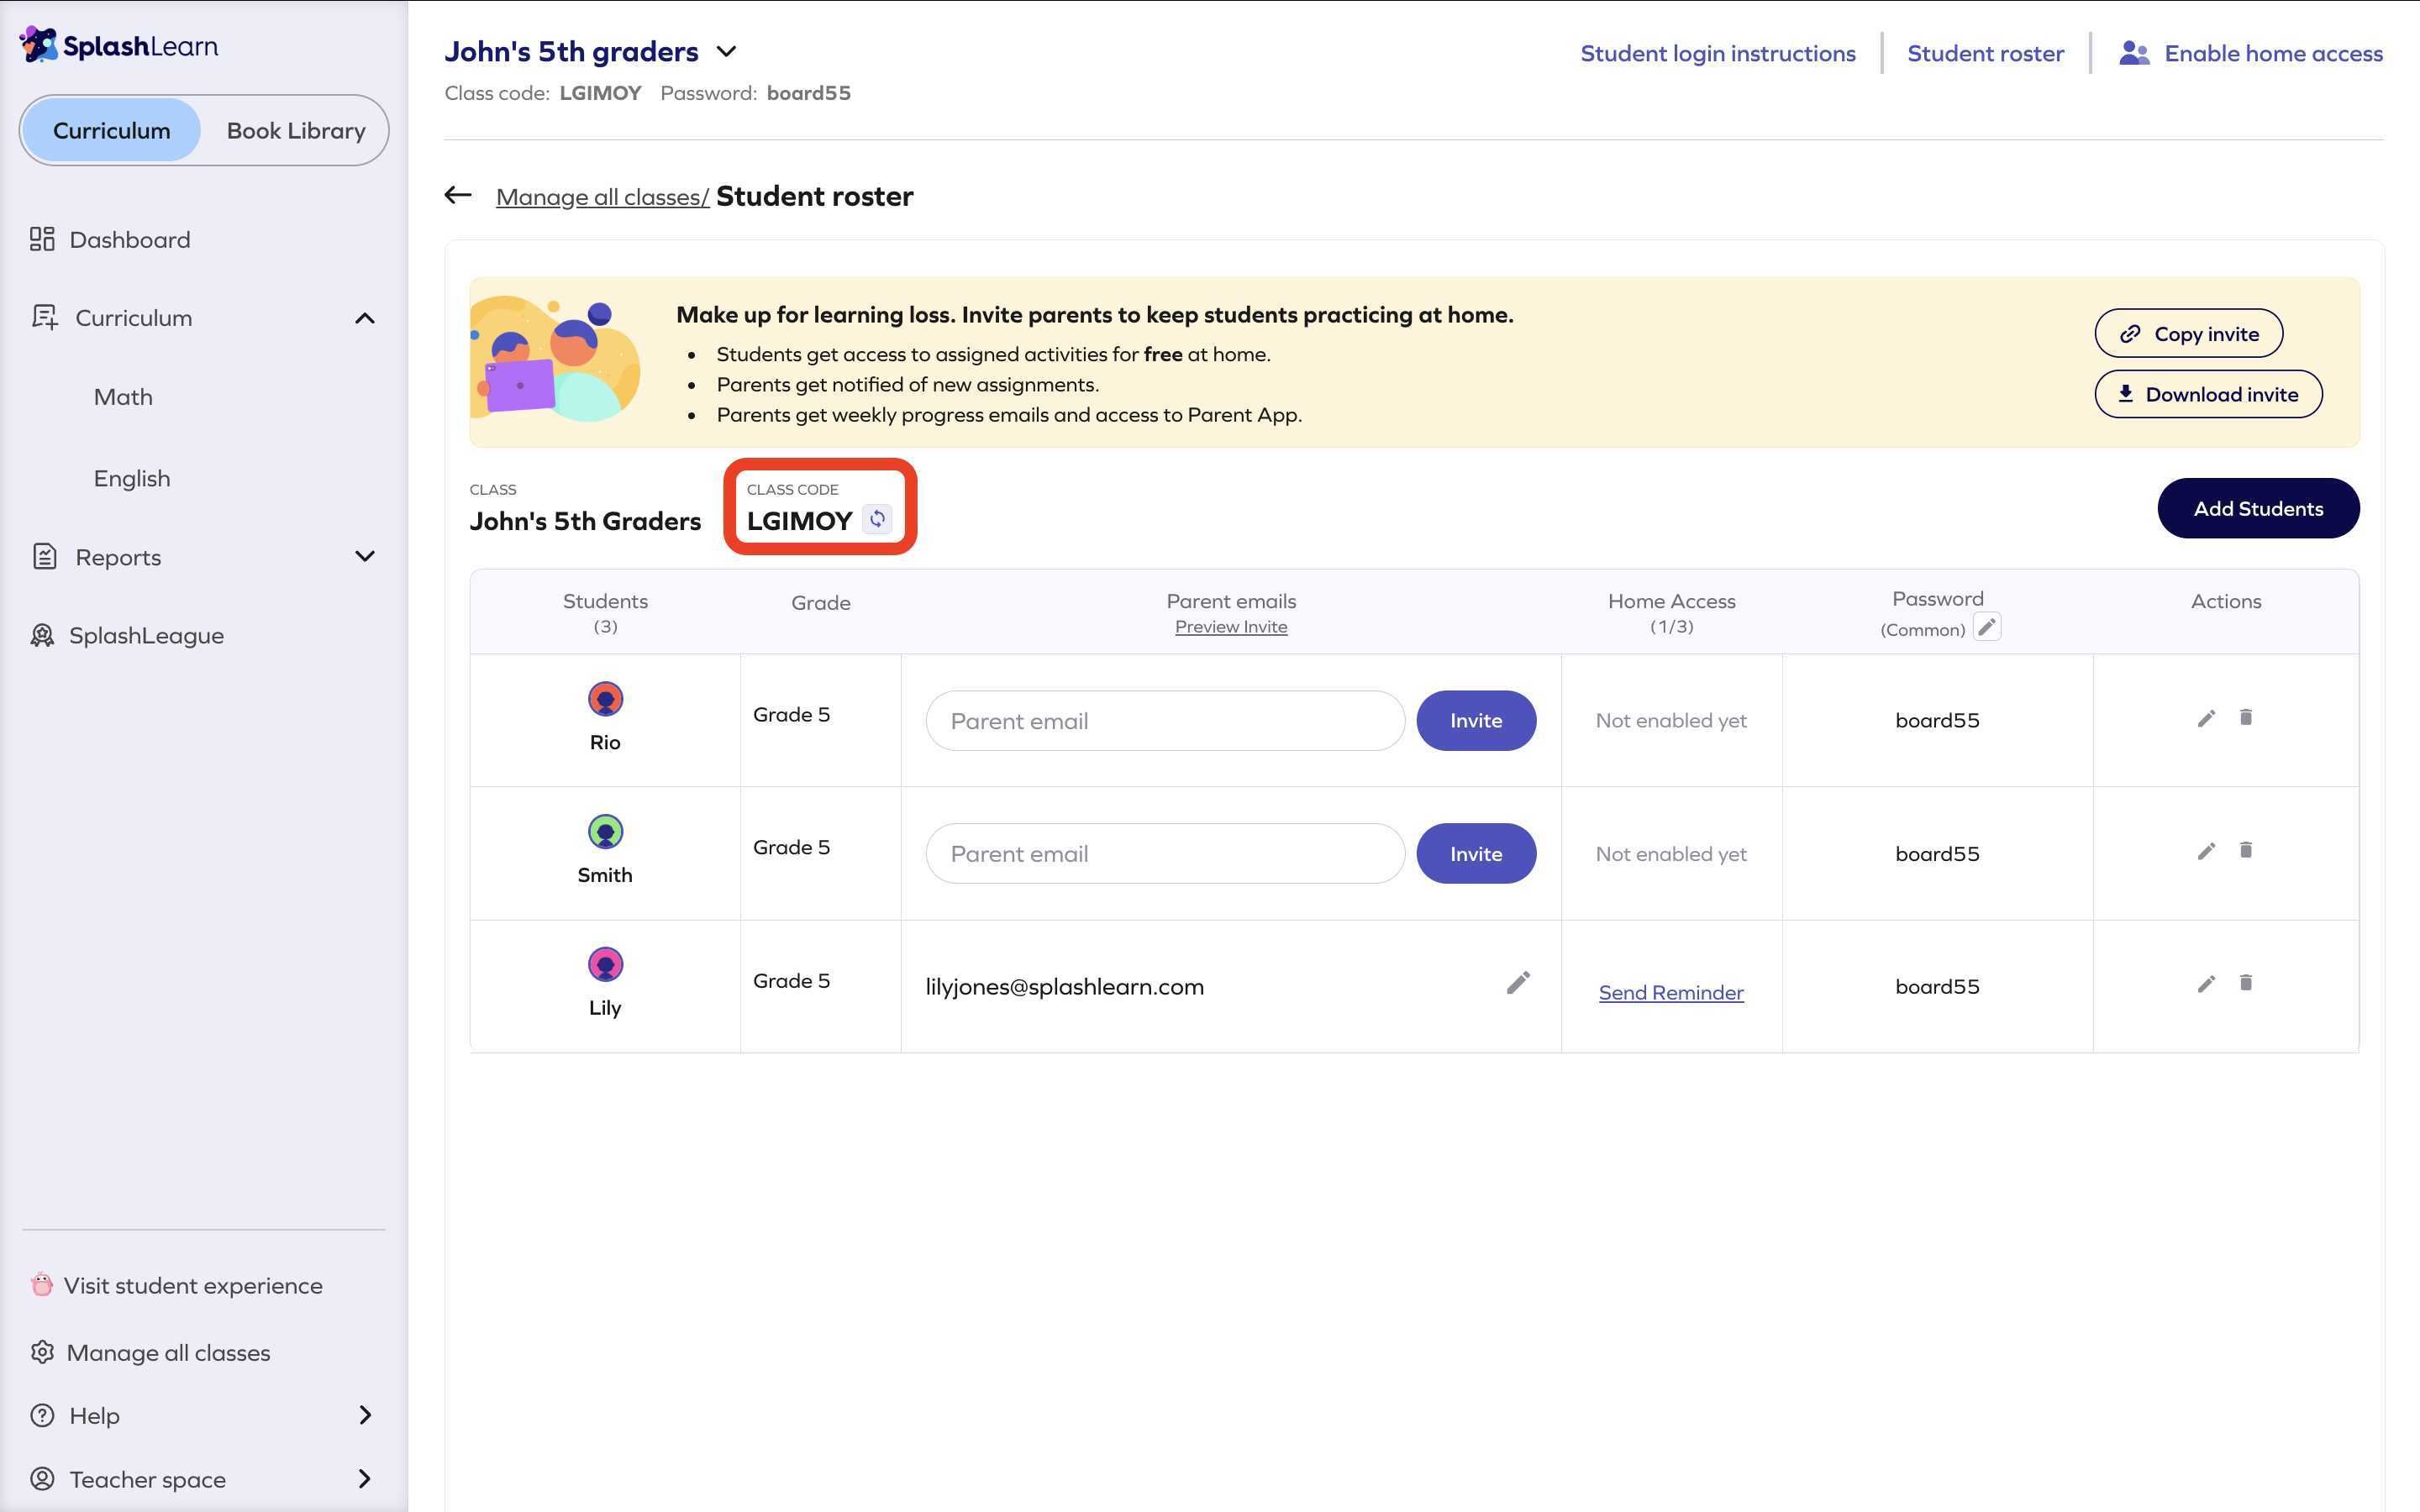Open the Math curriculum
Image resolution: width=2420 pixels, height=1512 pixels.
point(123,397)
